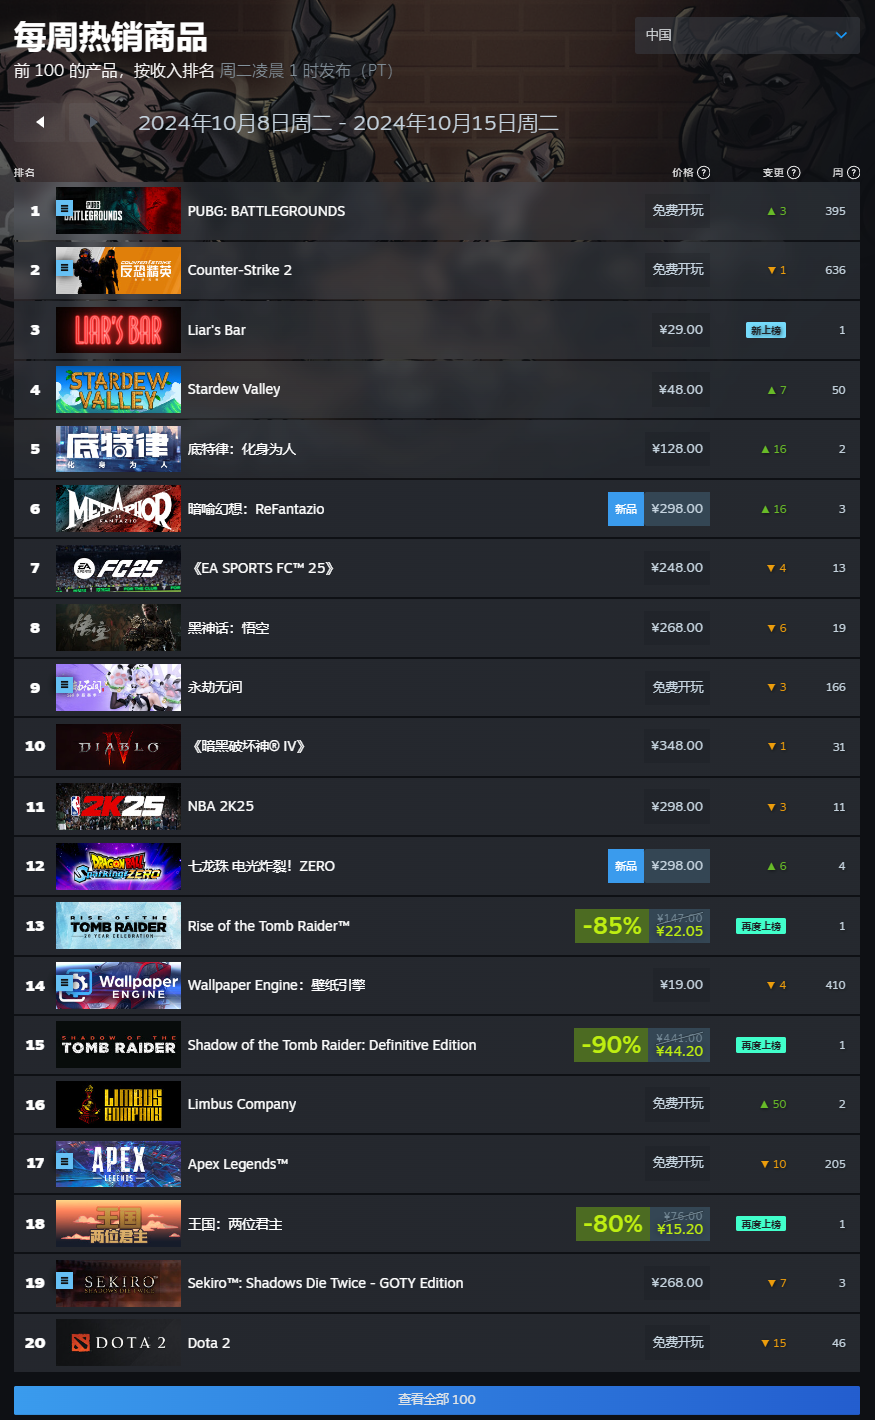This screenshot has height=1420, width=875.
Task: Open the Stardew Valley game title
Action: coord(234,389)
